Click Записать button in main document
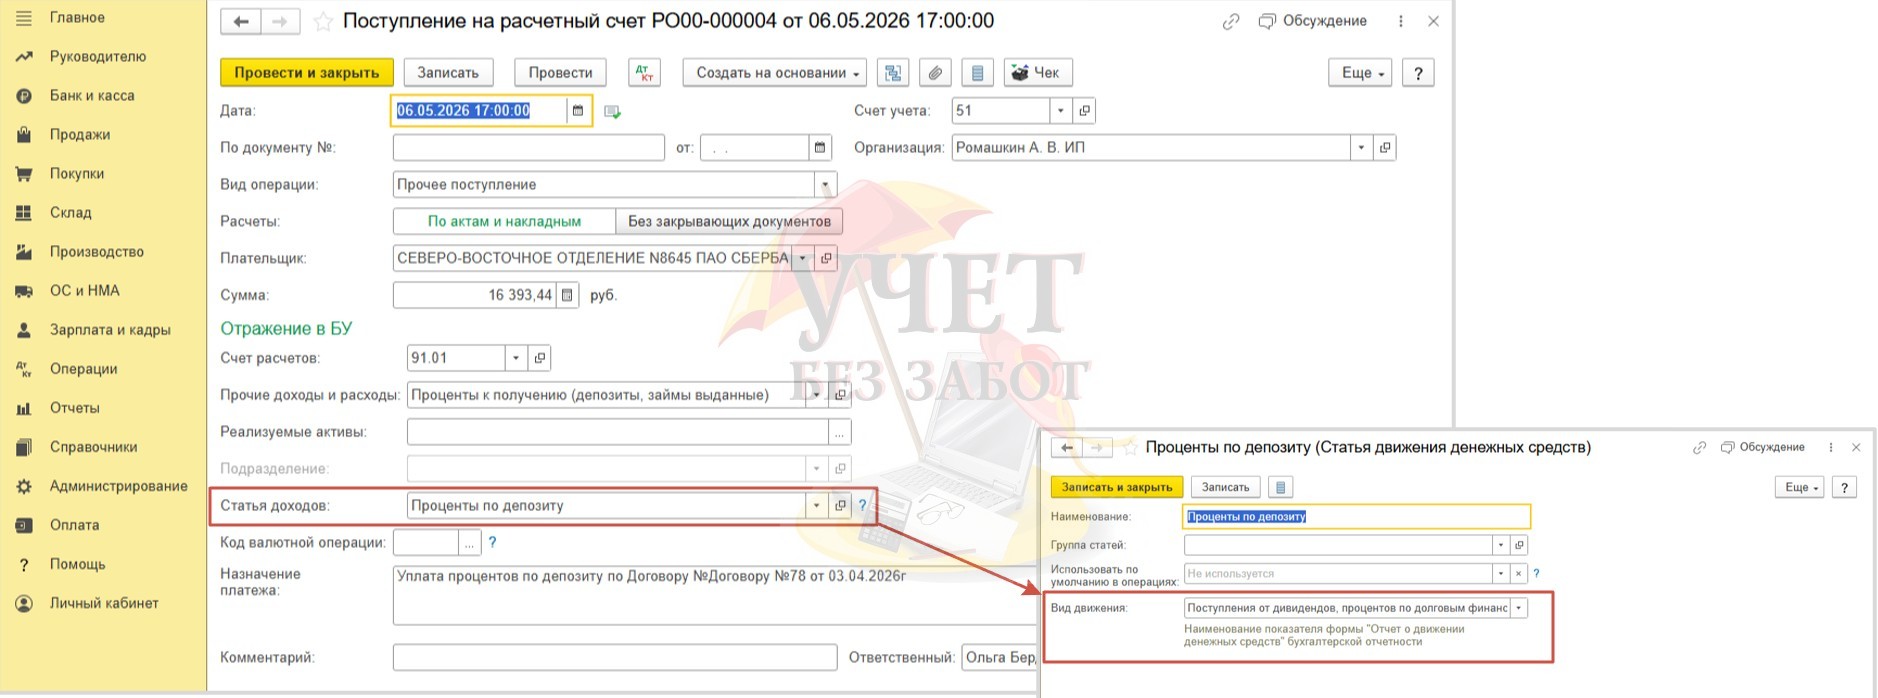The height and width of the screenshot is (698, 1878). 448,73
